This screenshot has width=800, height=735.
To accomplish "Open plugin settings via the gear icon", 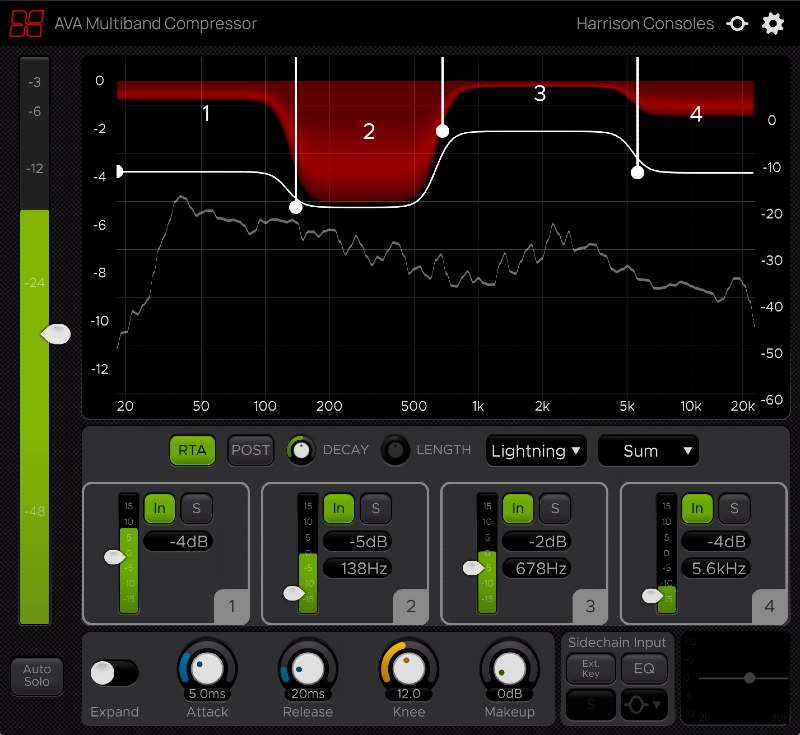I will [772, 23].
